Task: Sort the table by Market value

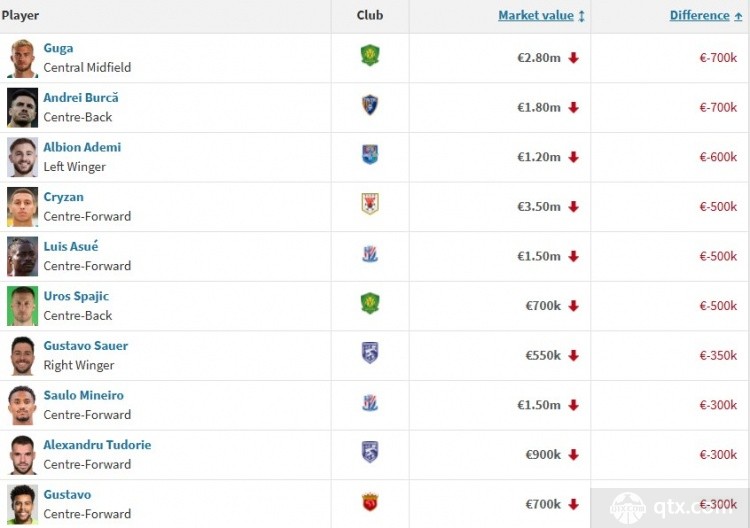Action: (536, 15)
